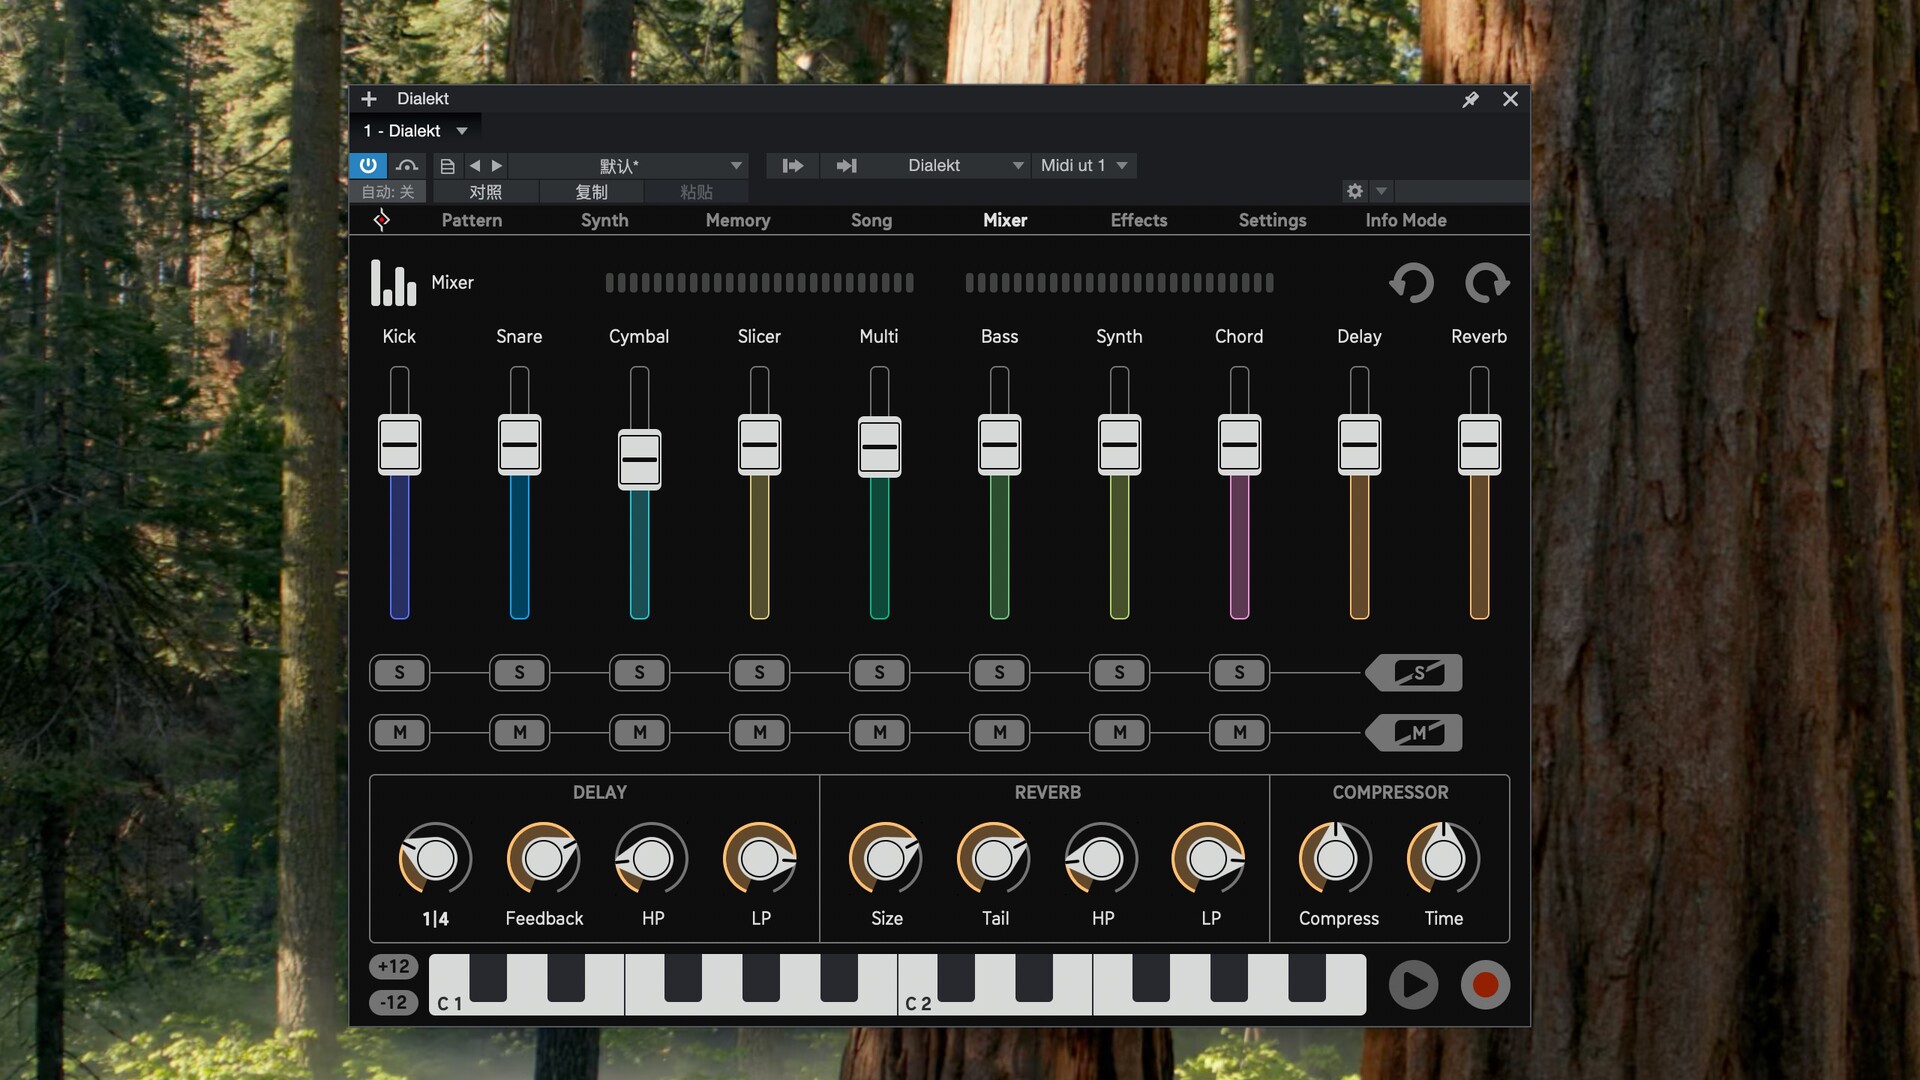
Task: Switch to the Synth tab
Action: [x=605, y=220]
